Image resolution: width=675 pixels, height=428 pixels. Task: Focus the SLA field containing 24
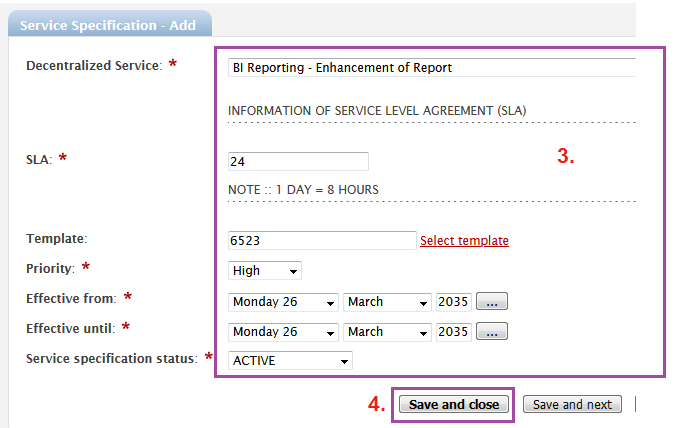pyautogui.click(x=298, y=161)
